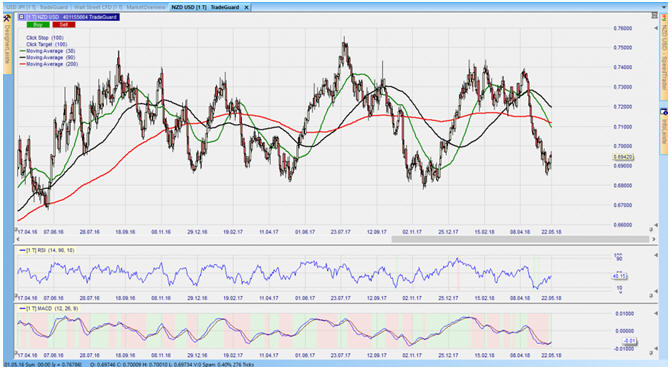Screen dimensions: 671x369
Task: Click the InfoLevels panel icon
Action: 664,112
